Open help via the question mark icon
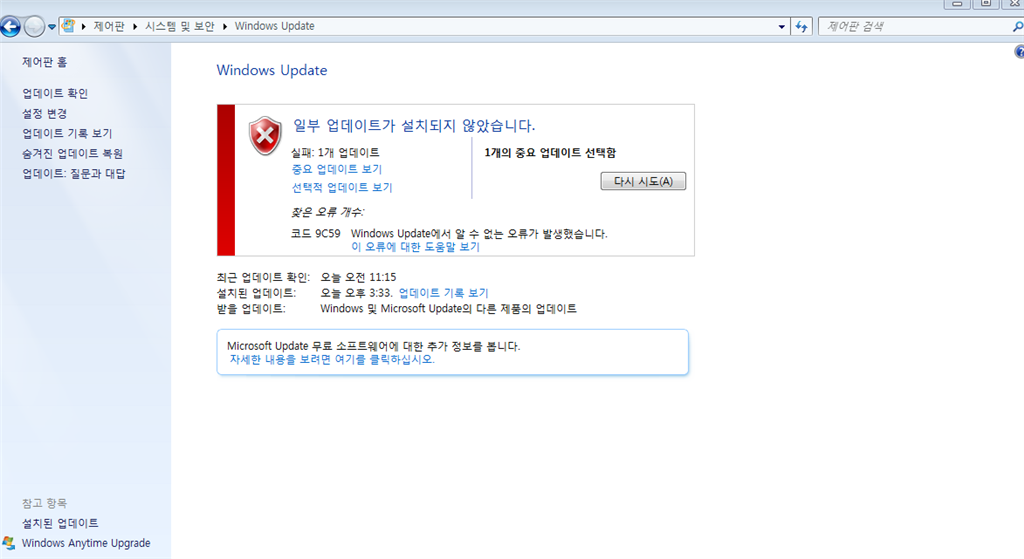 1019,52
